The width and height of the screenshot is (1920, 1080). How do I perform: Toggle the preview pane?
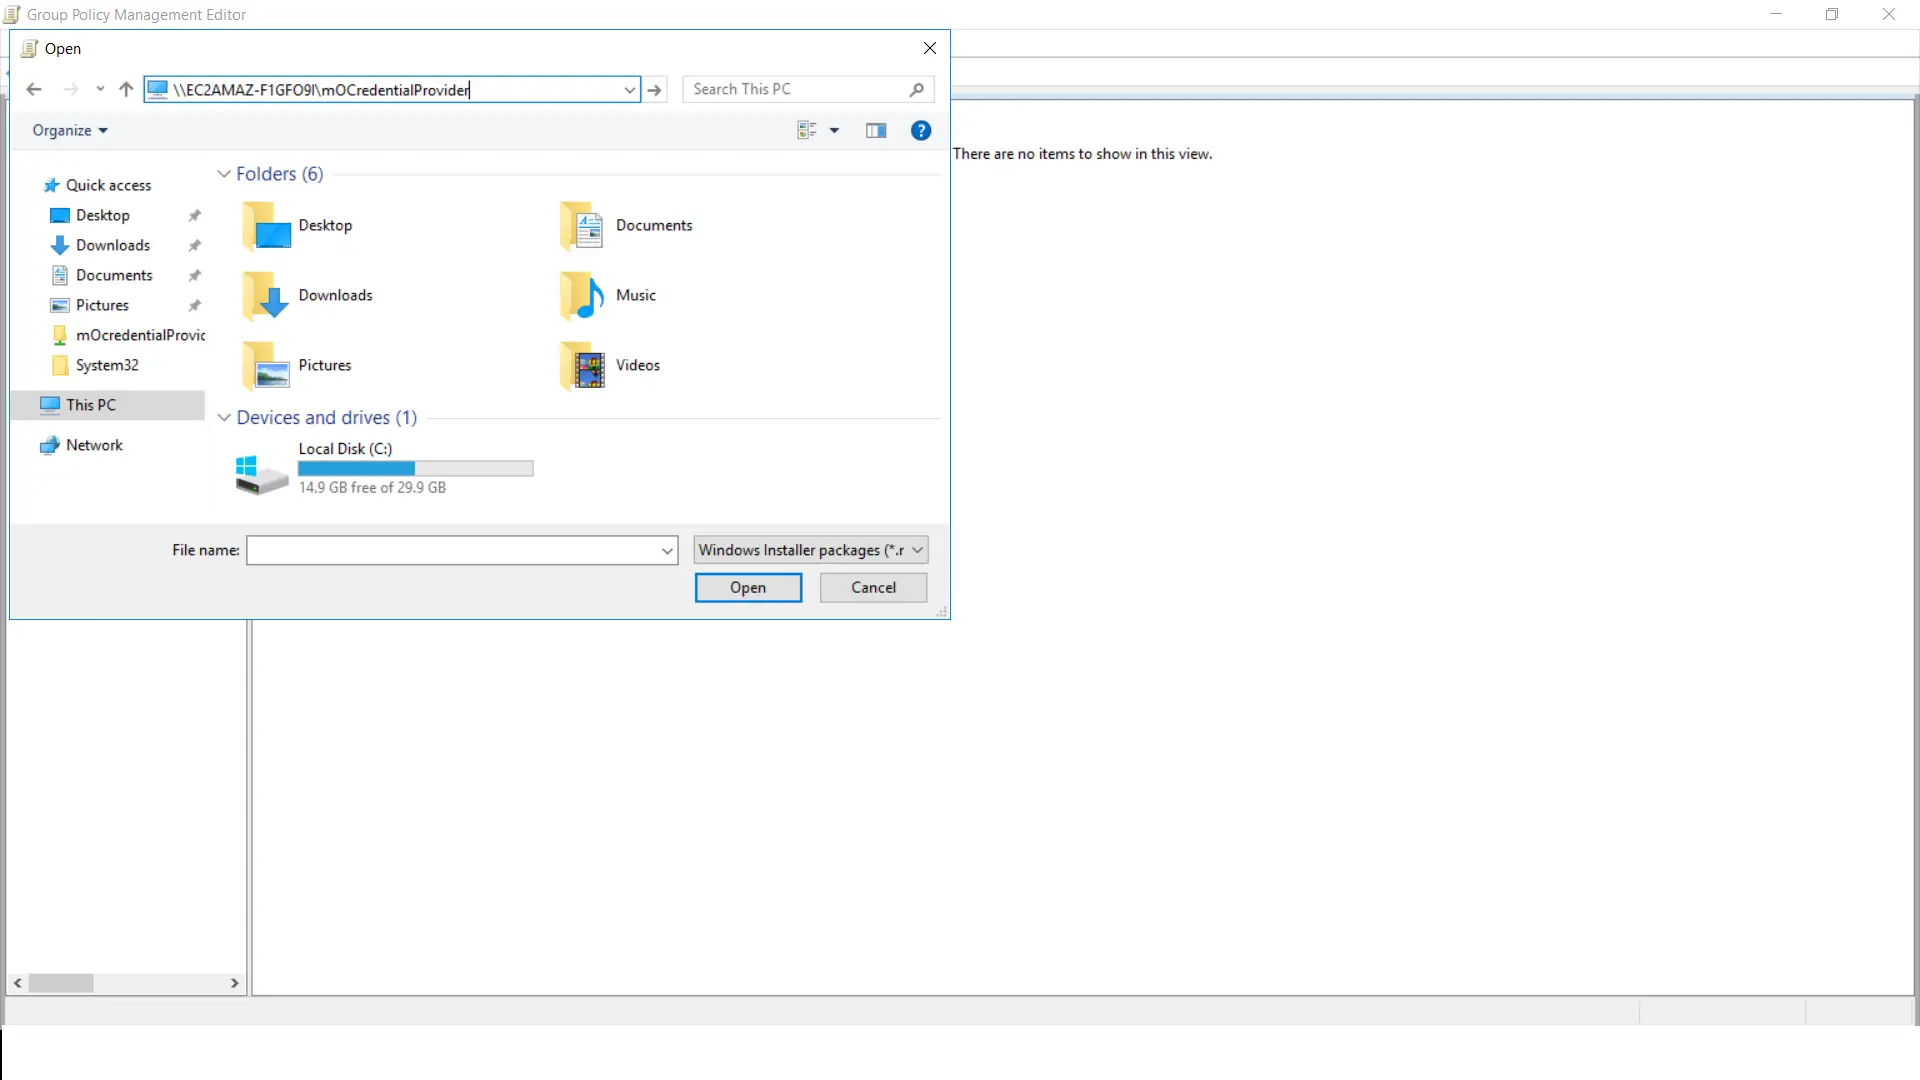(876, 131)
